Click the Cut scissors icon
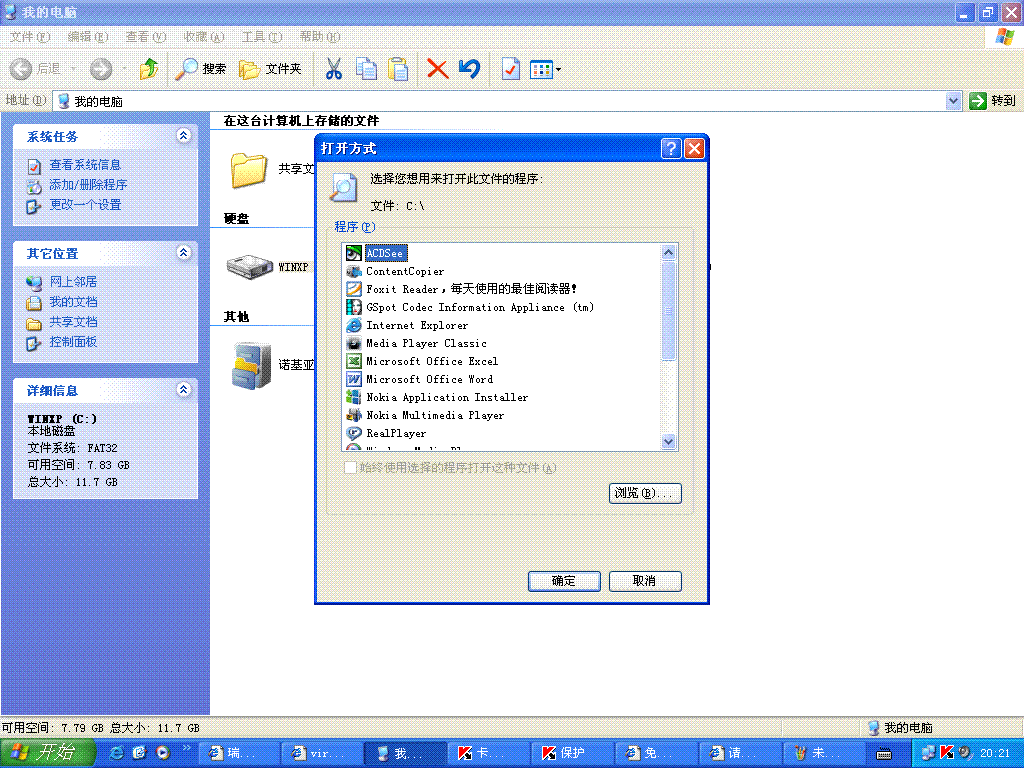This screenshot has height=768, width=1024. point(334,69)
